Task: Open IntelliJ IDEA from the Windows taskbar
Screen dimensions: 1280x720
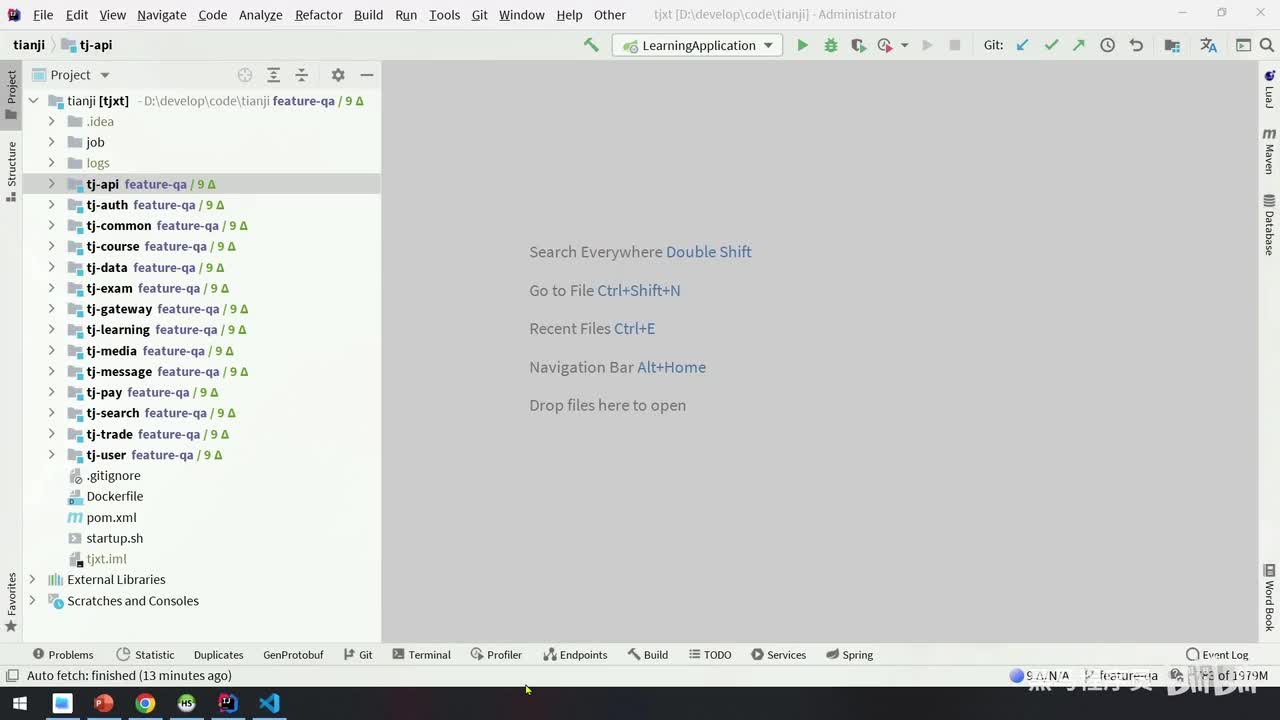Action: click(x=228, y=703)
